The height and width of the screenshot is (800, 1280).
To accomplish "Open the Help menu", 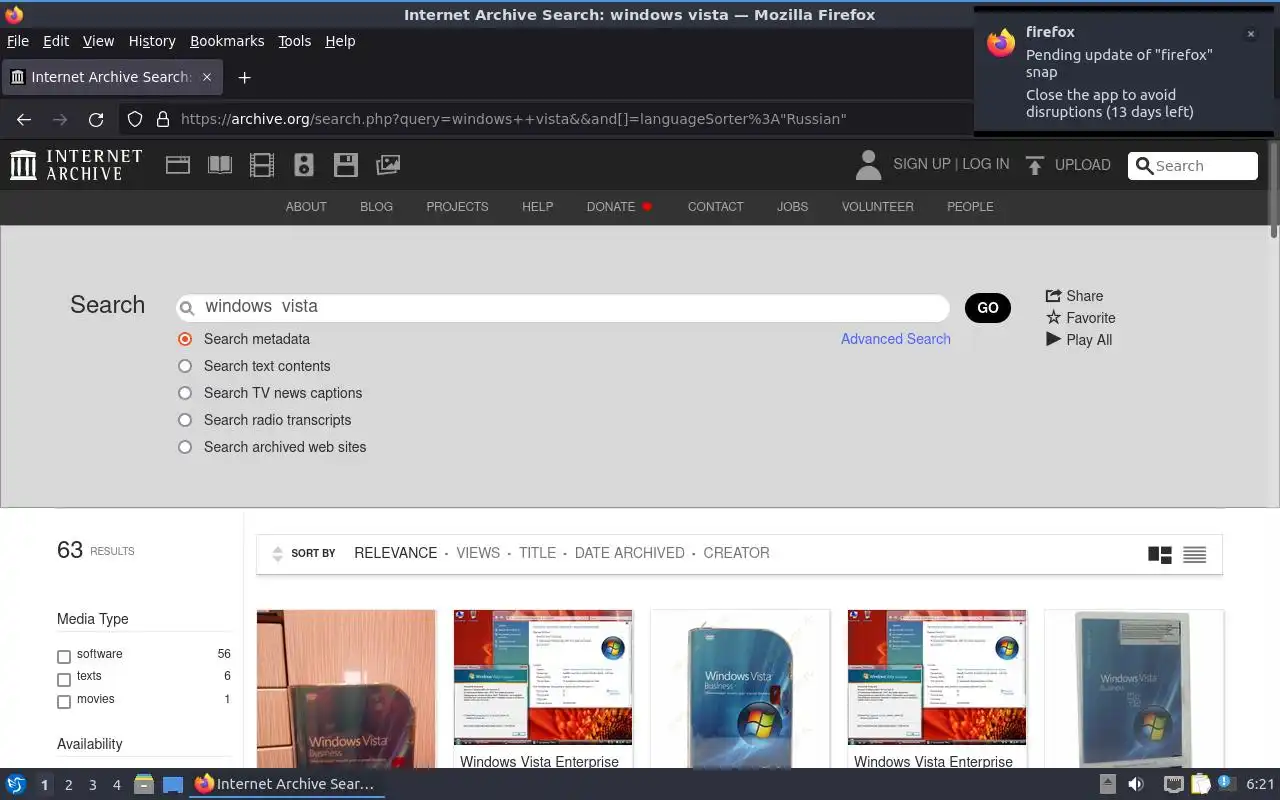I will pos(340,41).
